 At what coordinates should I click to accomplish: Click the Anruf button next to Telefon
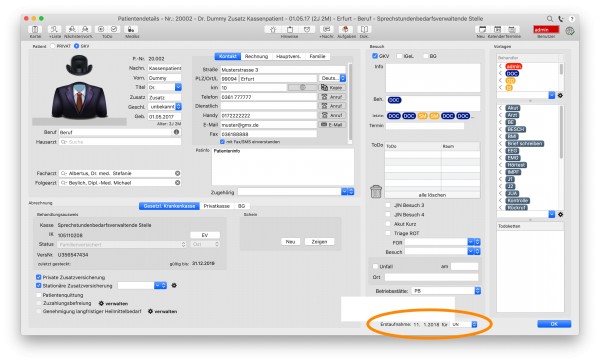332,97
